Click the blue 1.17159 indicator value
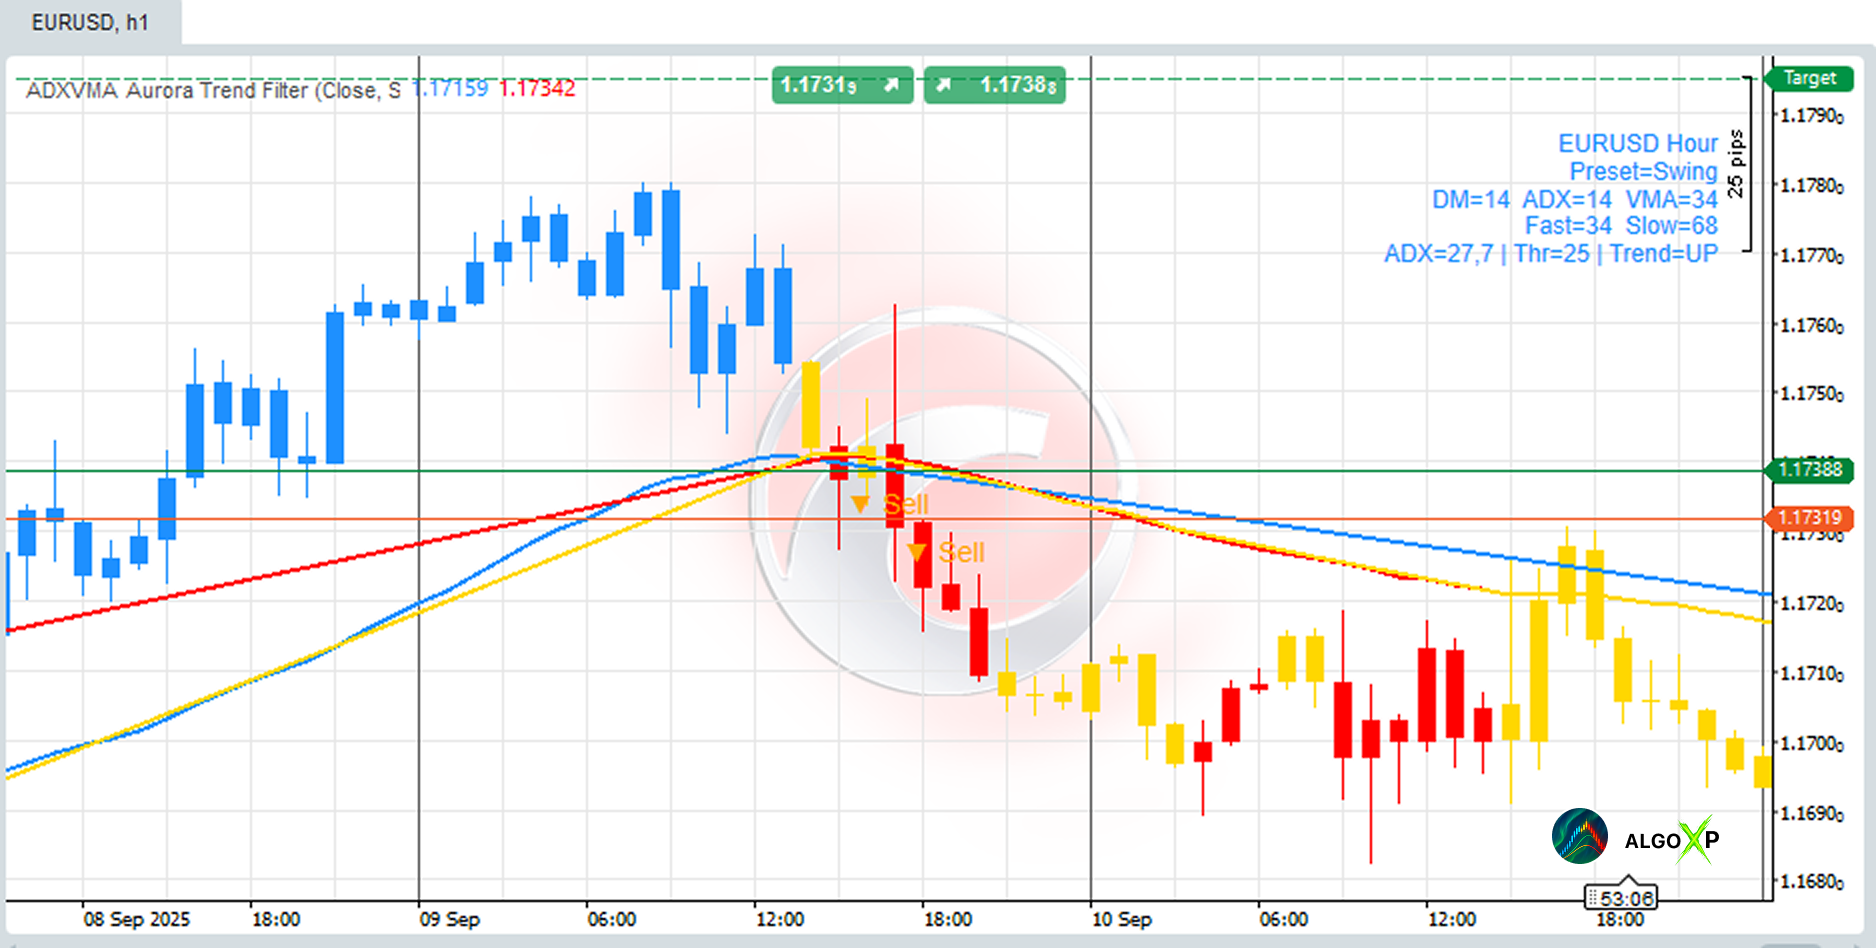Viewport: 1876px width, 948px height. [452, 89]
